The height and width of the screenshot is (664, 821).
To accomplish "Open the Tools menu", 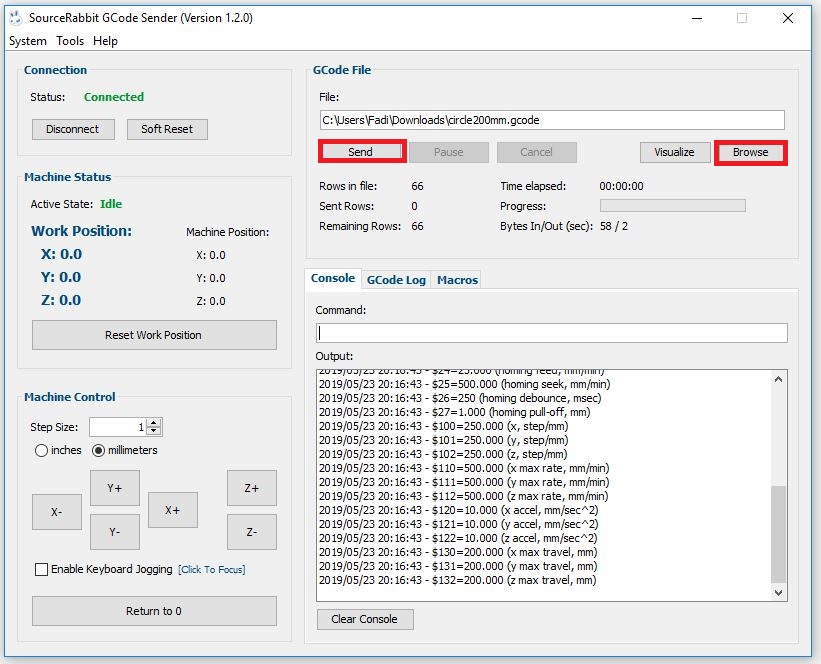I will pyautogui.click(x=70, y=41).
